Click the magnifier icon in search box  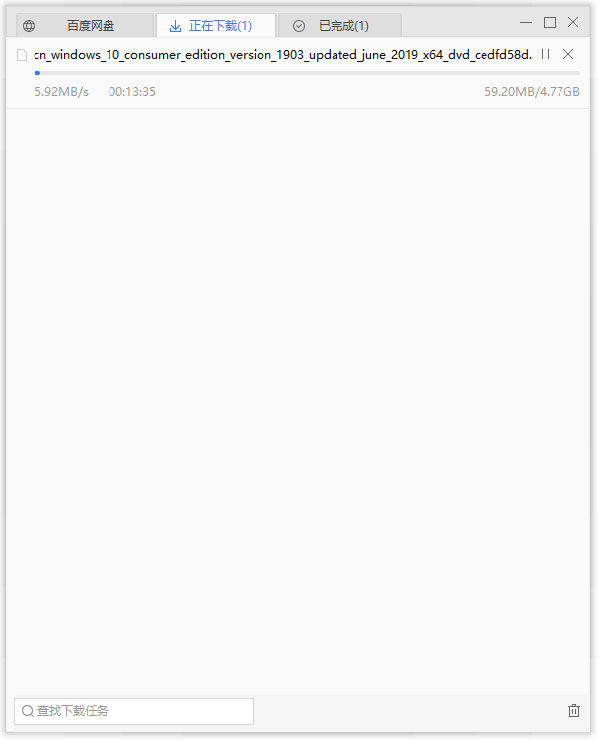[x=28, y=711]
